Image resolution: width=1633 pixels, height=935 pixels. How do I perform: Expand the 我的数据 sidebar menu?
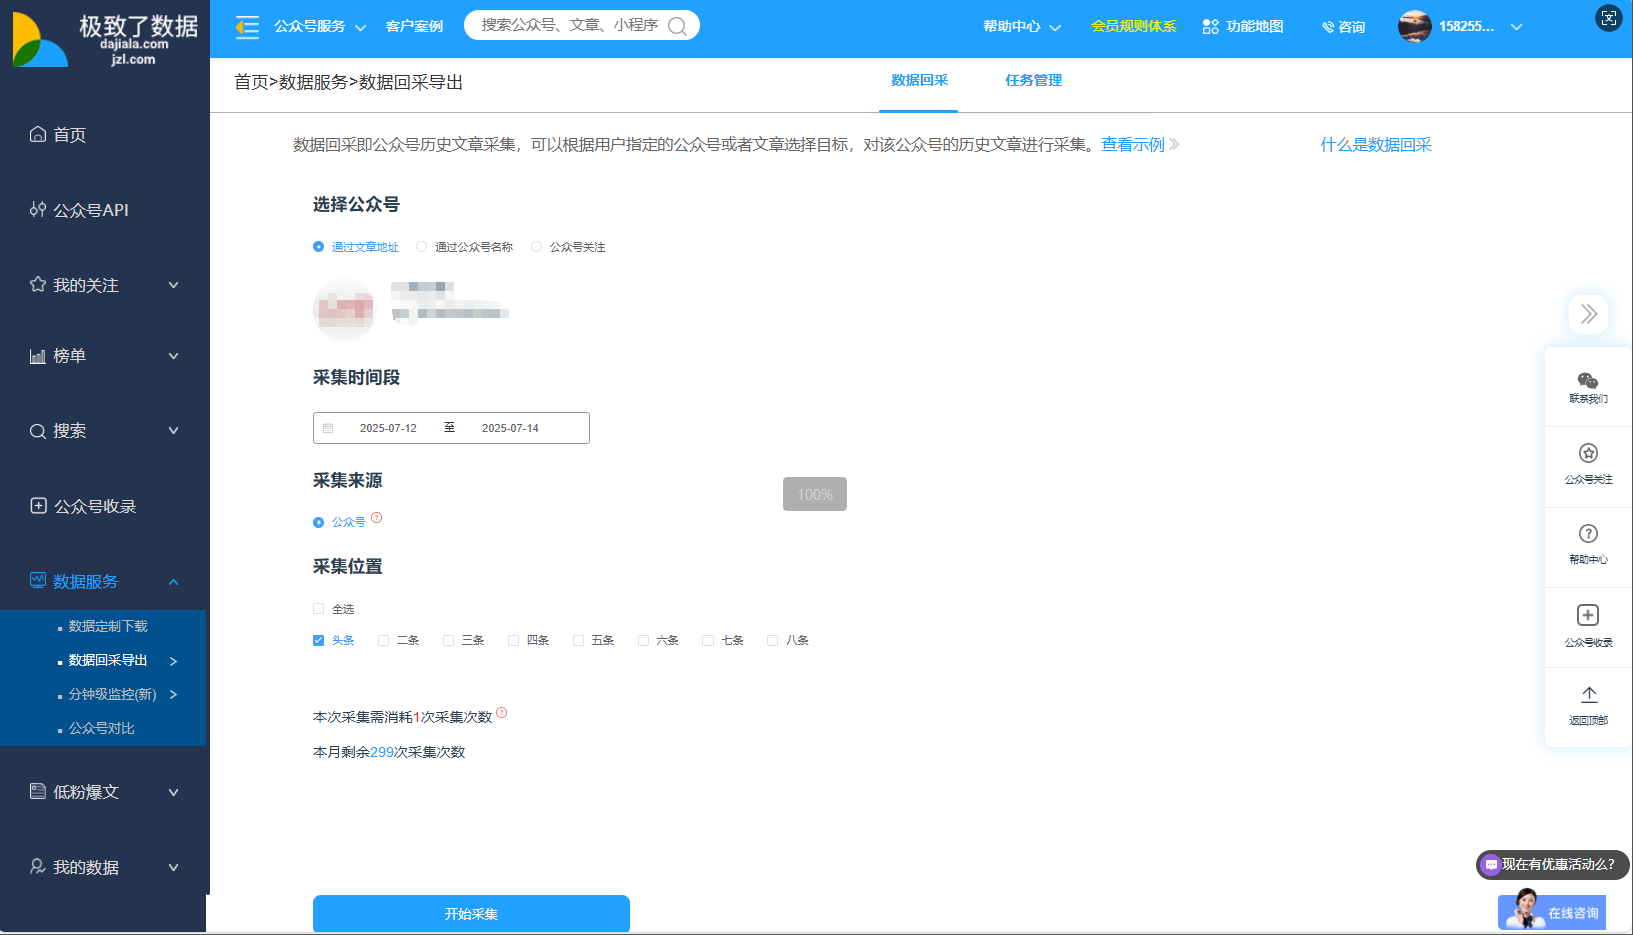click(174, 867)
